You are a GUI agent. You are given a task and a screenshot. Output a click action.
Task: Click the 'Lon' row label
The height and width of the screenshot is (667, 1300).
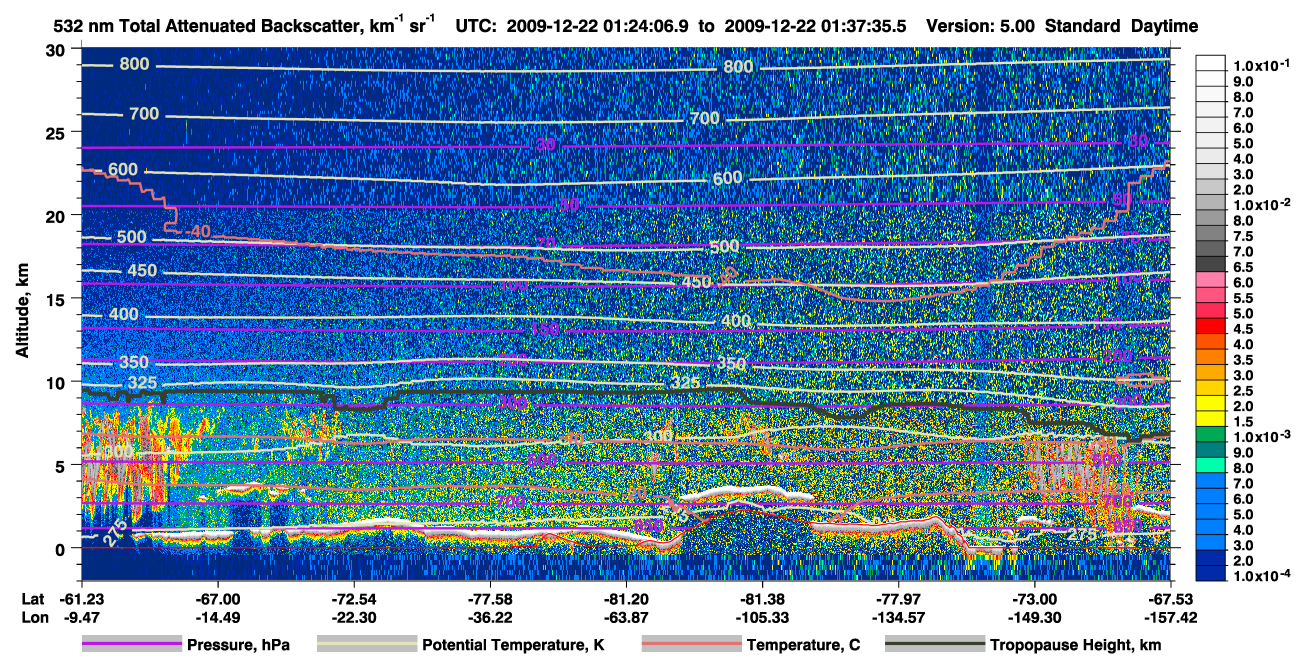click(33, 617)
